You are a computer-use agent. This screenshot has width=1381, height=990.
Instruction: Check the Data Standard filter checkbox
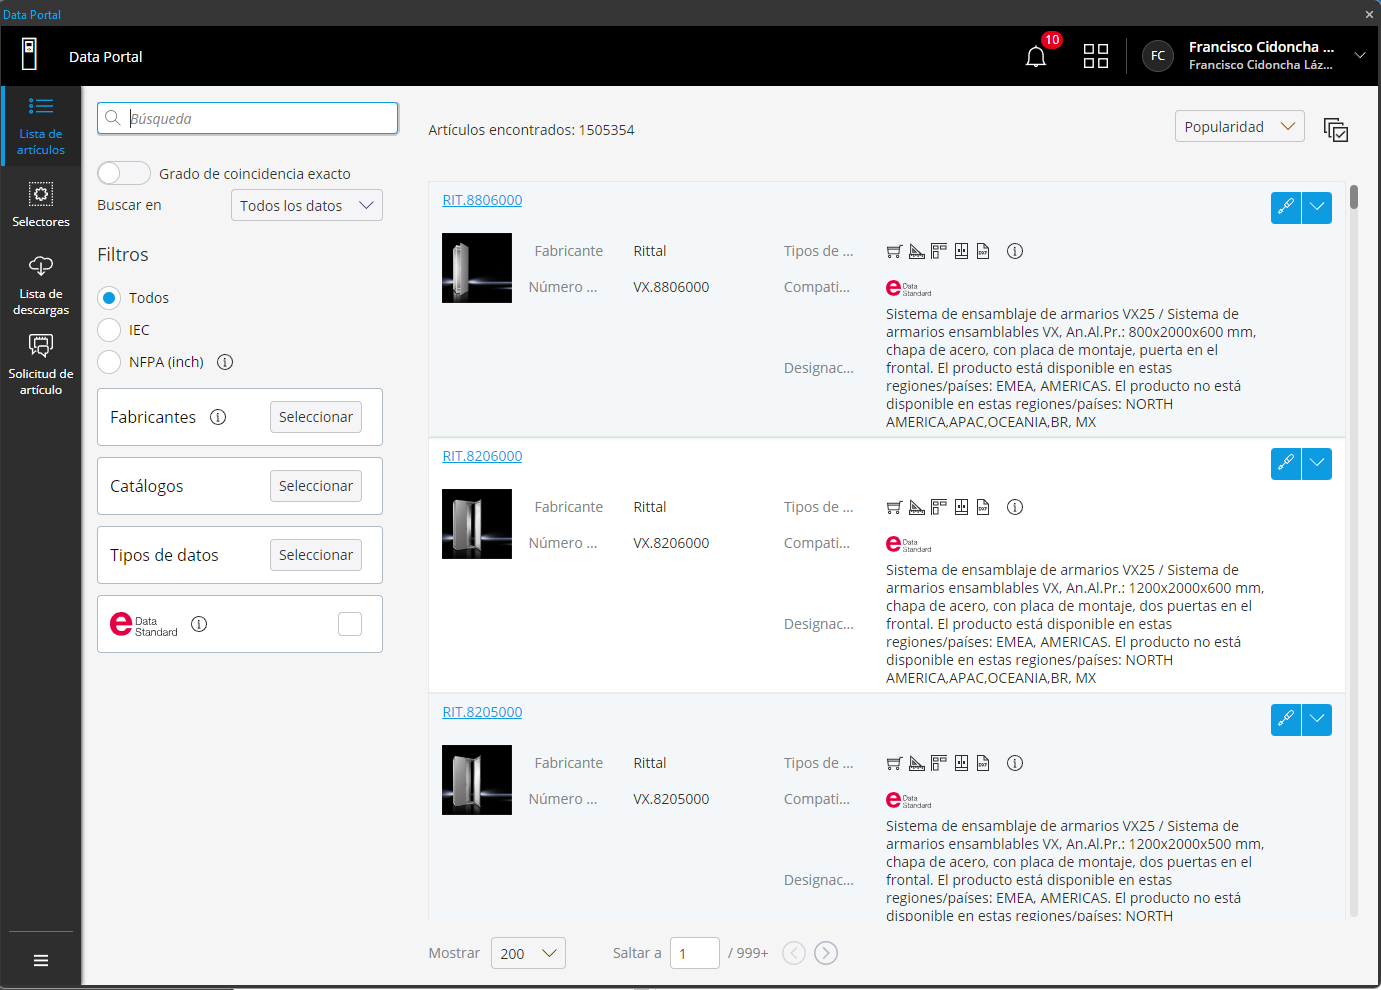tap(350, 624)
